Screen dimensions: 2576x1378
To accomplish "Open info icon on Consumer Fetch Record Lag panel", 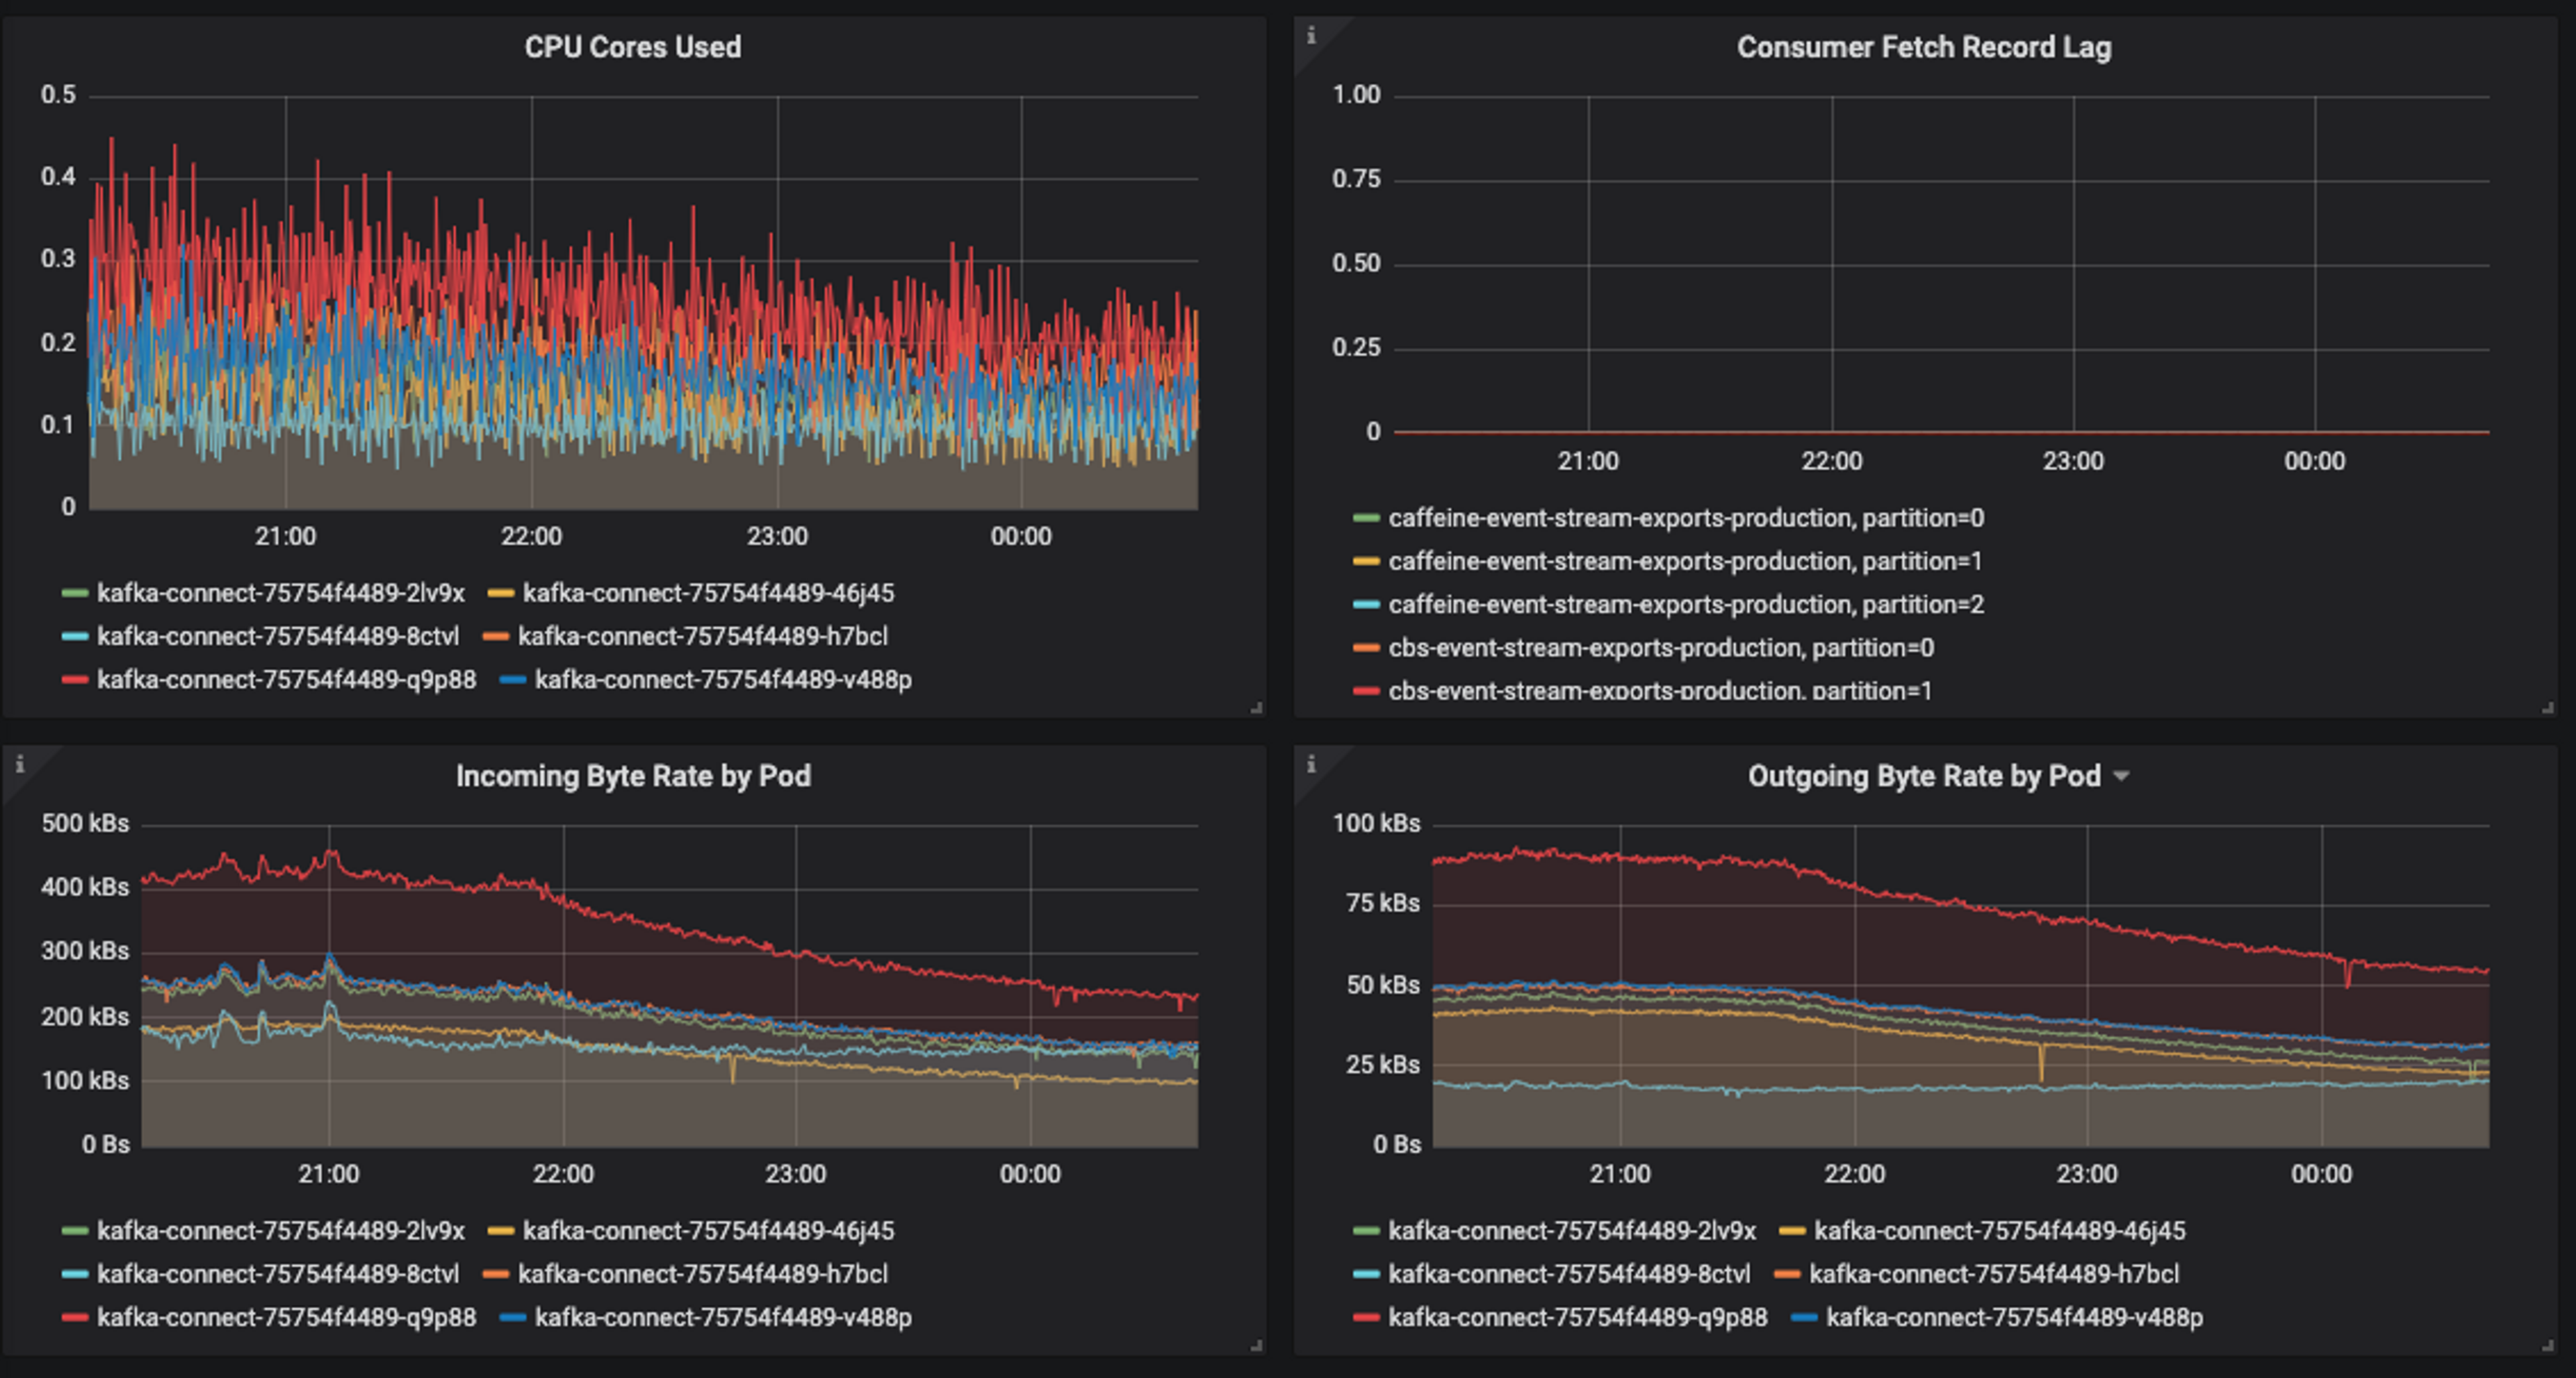I will [x=1311, y=36].
